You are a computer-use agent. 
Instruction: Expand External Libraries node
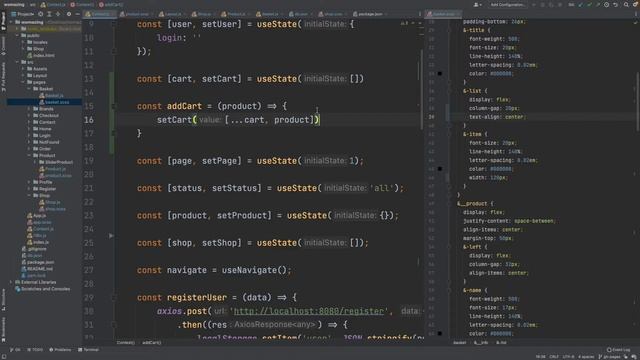tap(11, 282)
